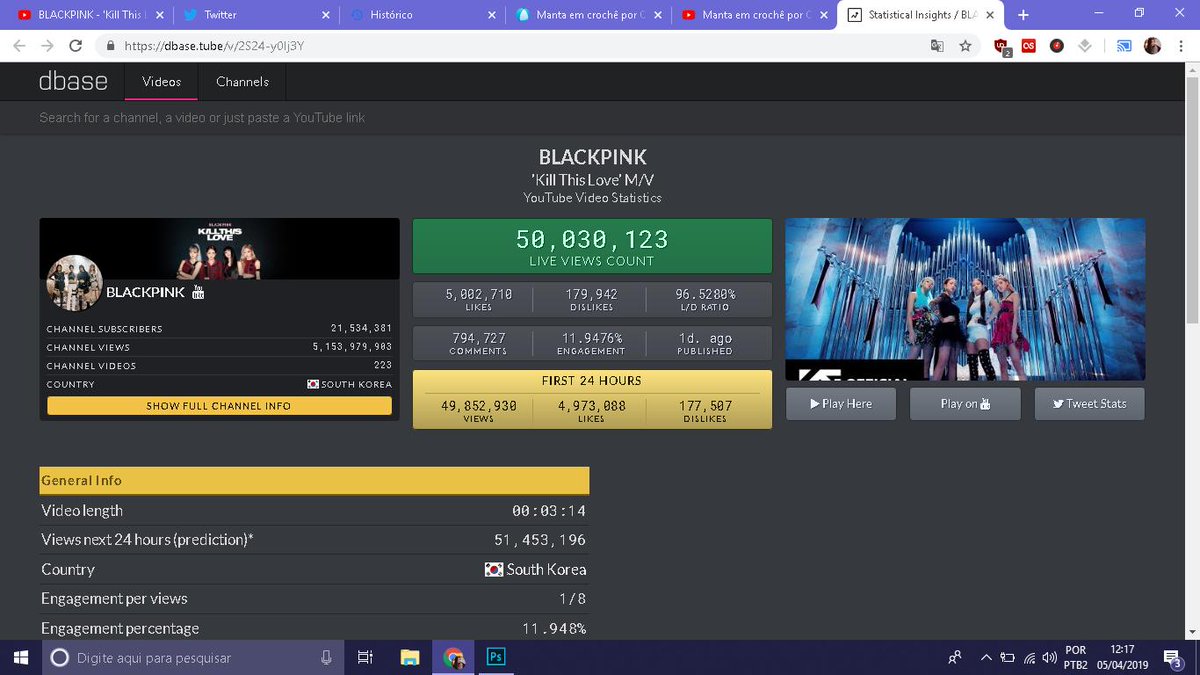Open the Chrome three-dot menu
The width and height of the screenshot is (1200, 675).
pyautogui.click(x=1179, y=46)
